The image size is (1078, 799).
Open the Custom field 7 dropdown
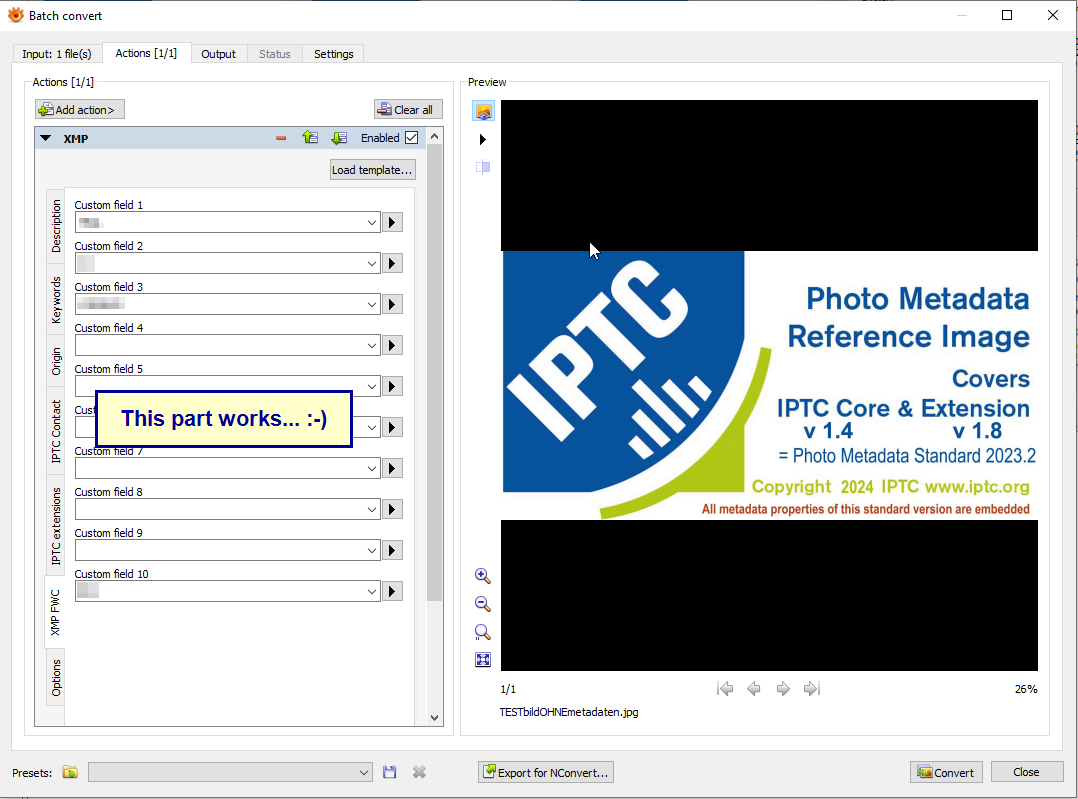click(x=371, y=469)
